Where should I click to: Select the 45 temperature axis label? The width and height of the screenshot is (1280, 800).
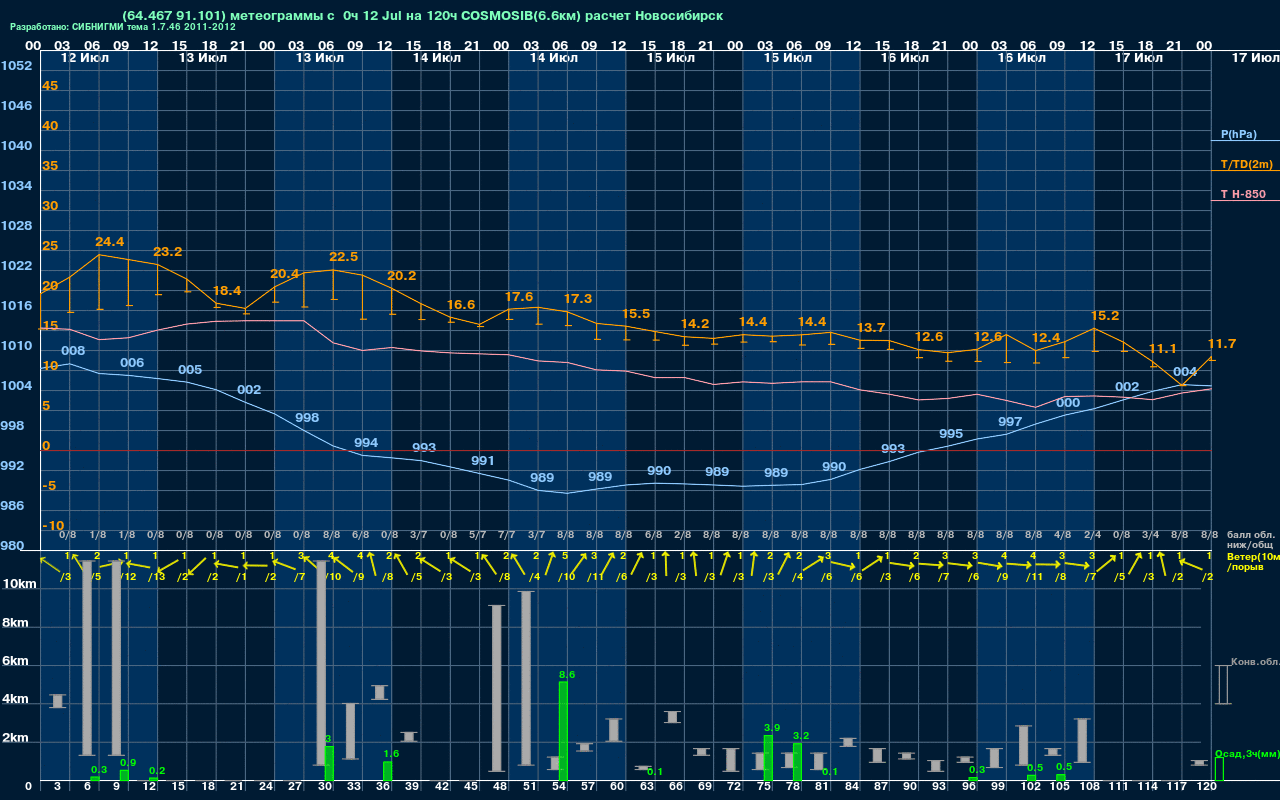click(50, 86)
